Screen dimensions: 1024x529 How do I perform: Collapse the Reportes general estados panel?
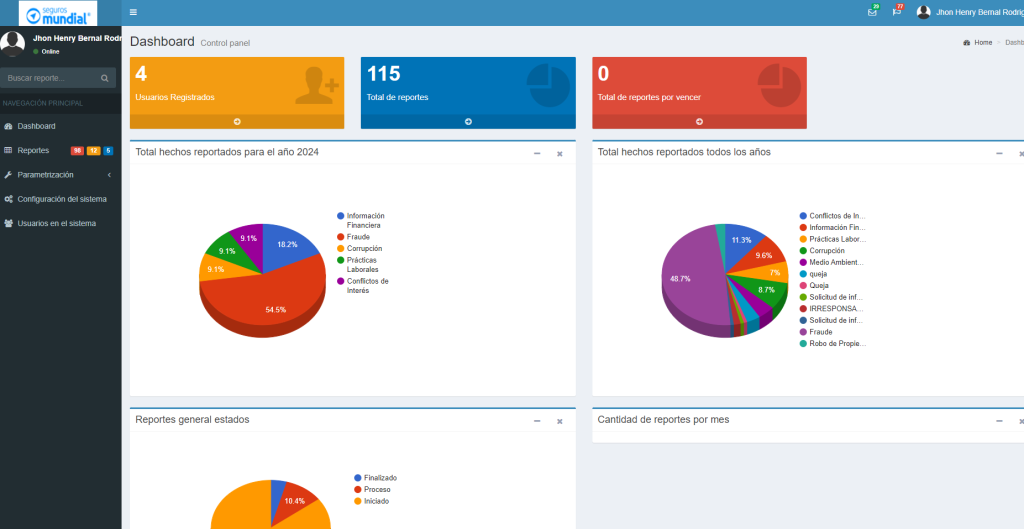[537, 421]
